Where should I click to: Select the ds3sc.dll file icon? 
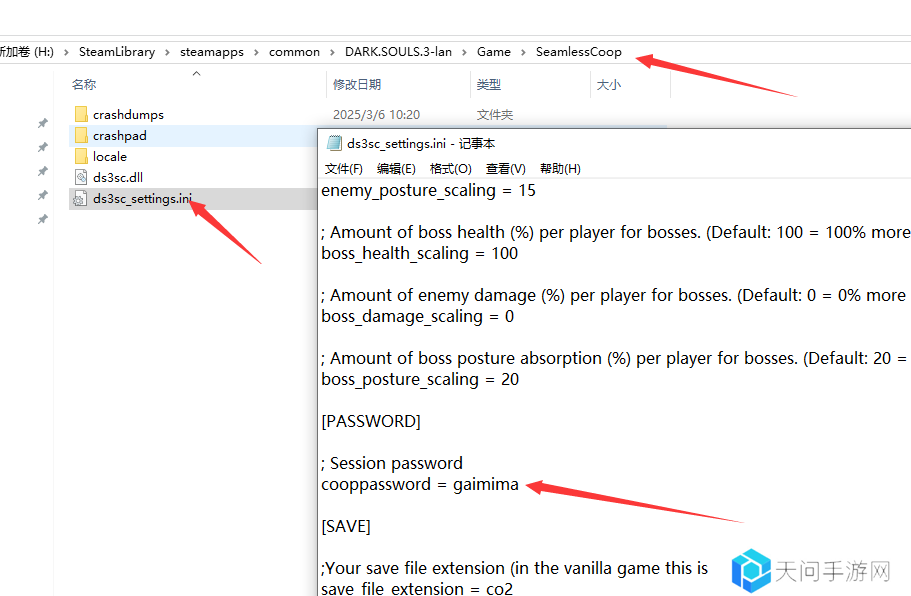81,177
